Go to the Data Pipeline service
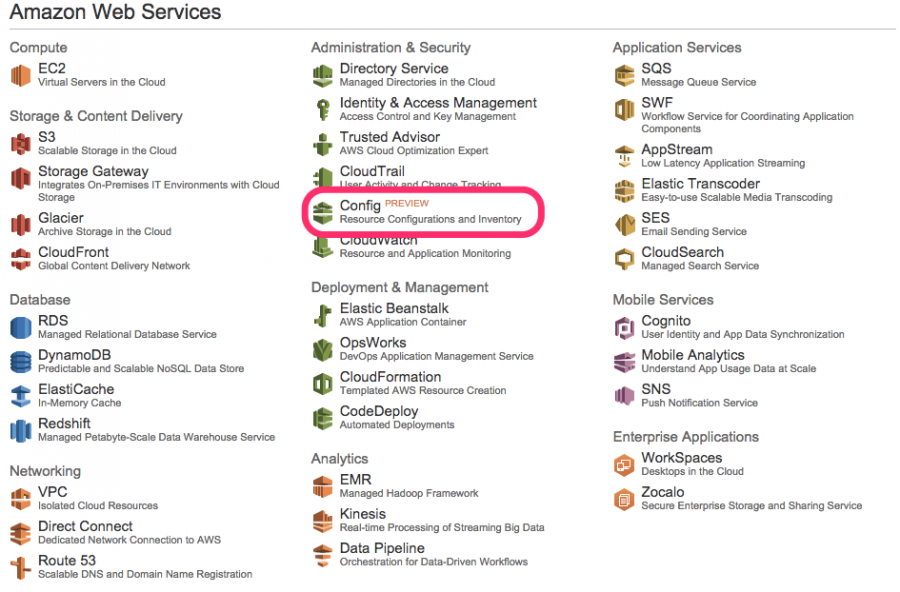The image size is (900, 592). click(382, 548)
